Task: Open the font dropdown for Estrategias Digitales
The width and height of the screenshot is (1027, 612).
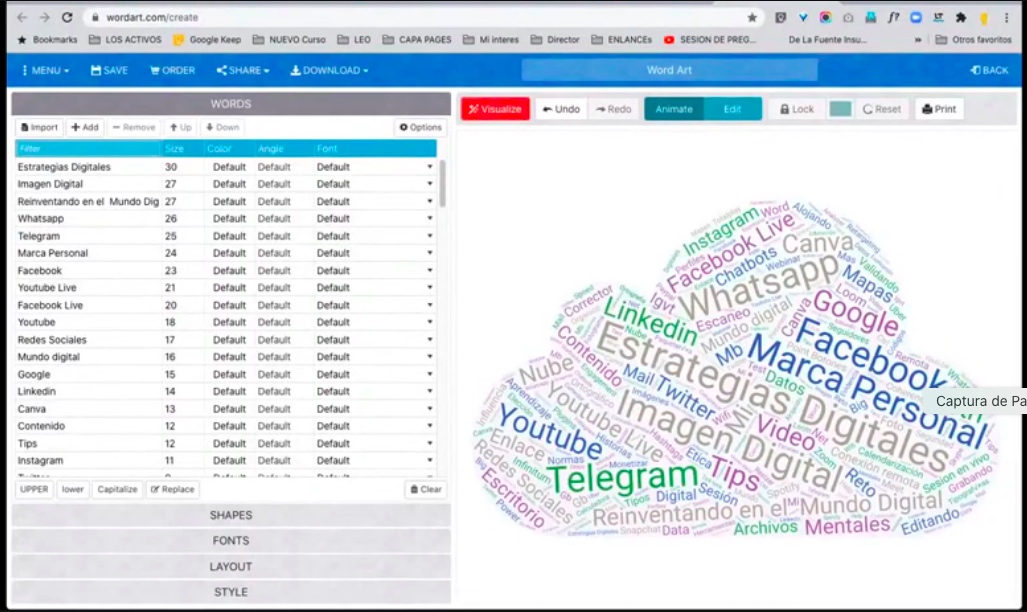Action: point(430,167)
